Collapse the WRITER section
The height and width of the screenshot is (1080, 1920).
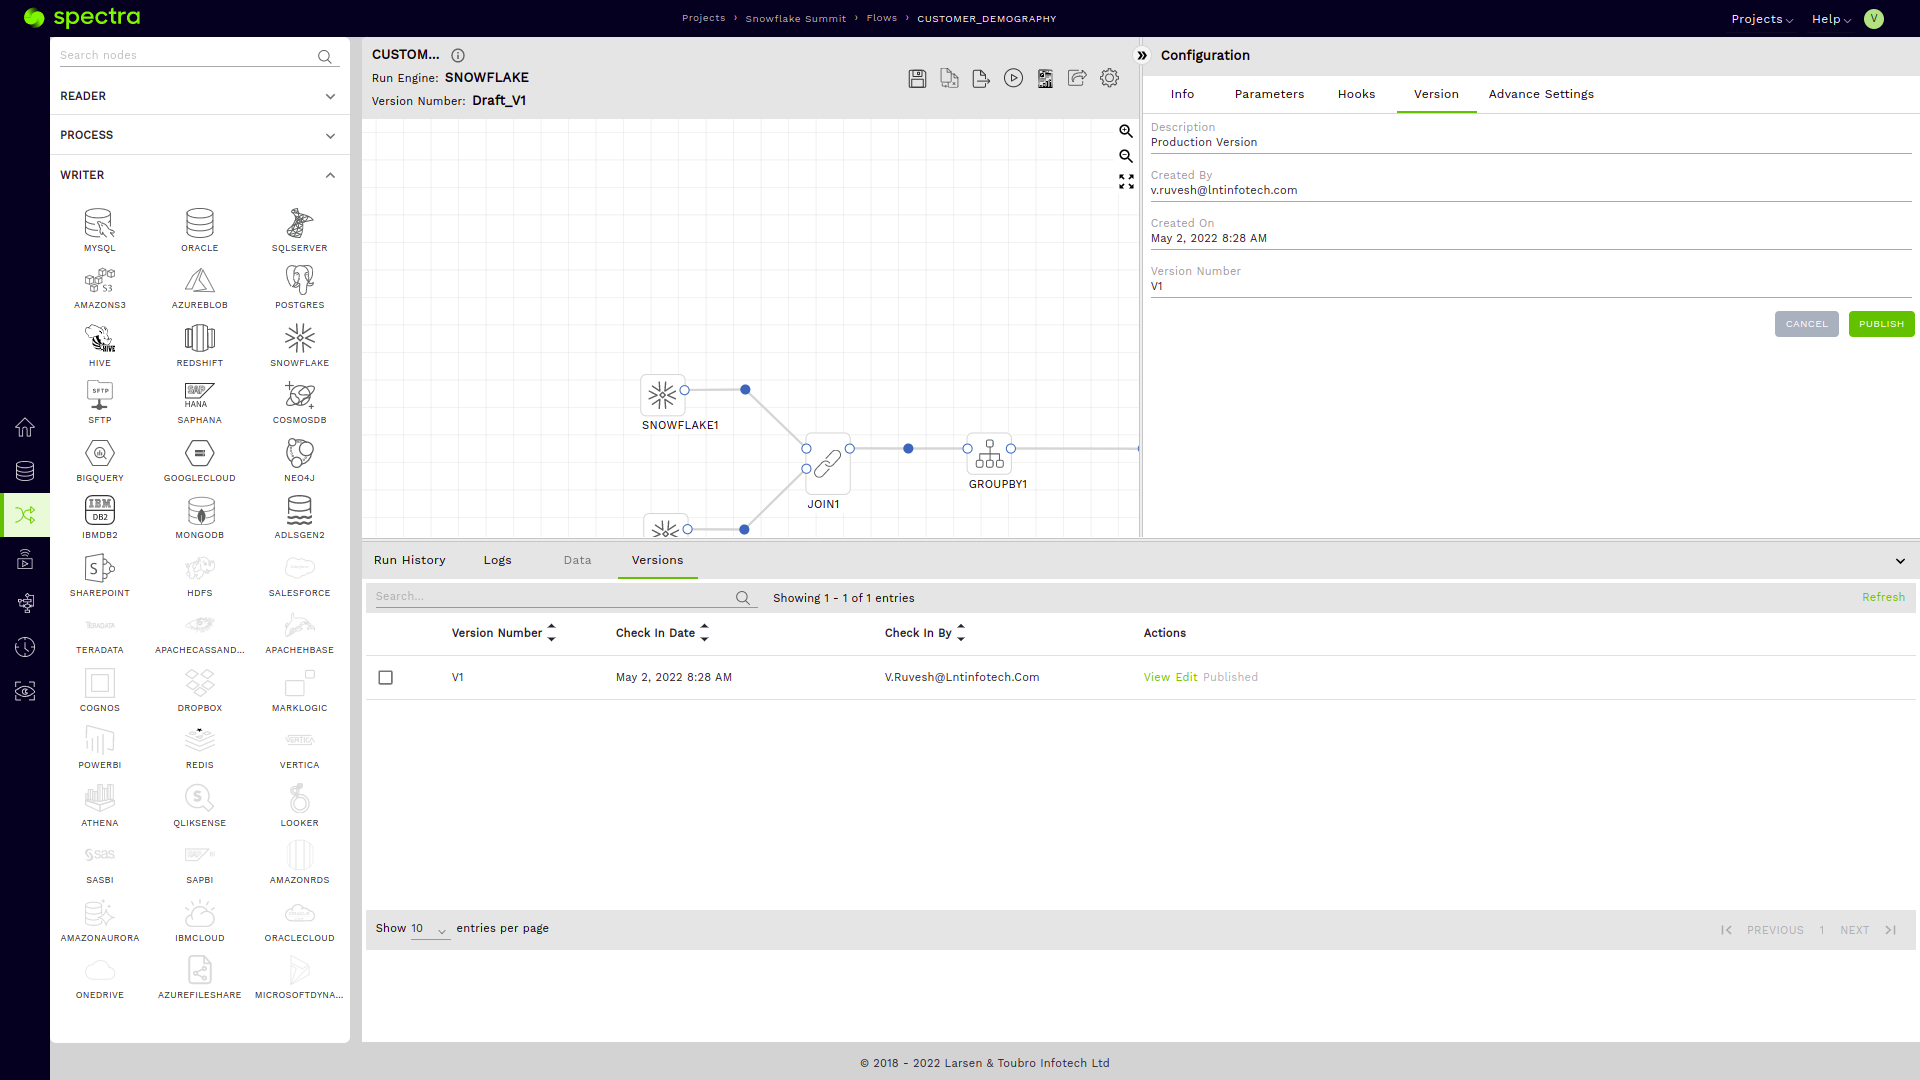(200, 175)
